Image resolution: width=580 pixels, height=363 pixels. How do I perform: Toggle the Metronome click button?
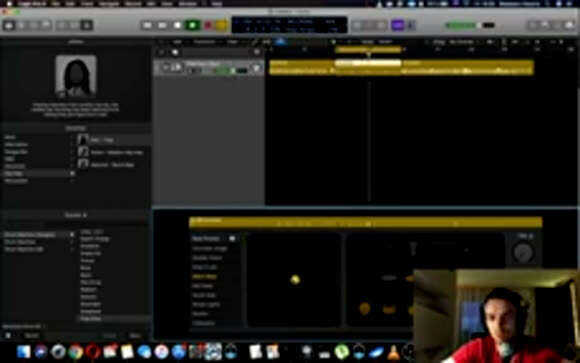tap(411, 25)
